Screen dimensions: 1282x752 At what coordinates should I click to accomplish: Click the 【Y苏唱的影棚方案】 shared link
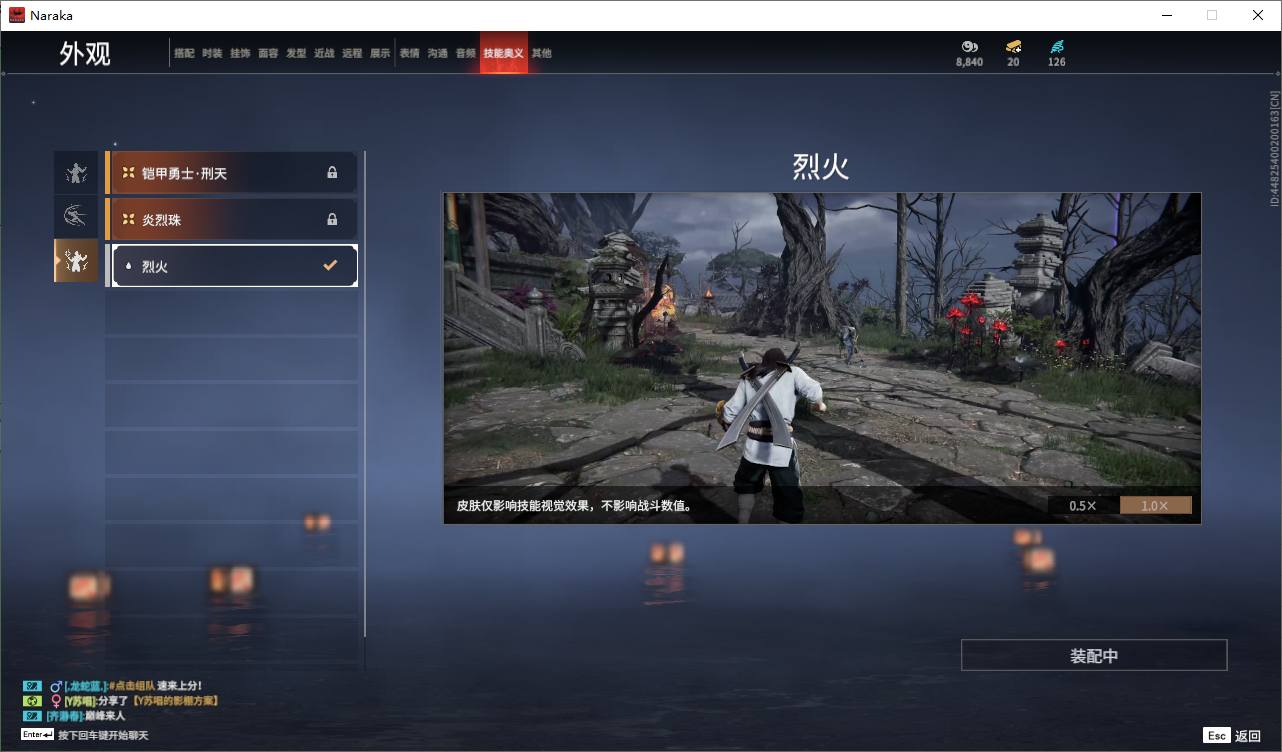pos(175,701)
